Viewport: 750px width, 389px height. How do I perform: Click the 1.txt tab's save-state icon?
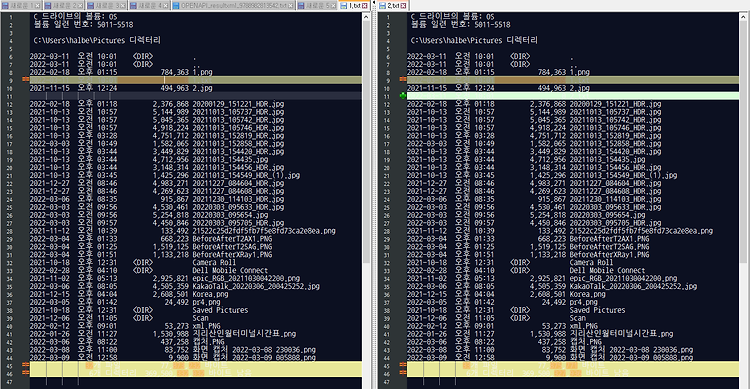[343, 6]
